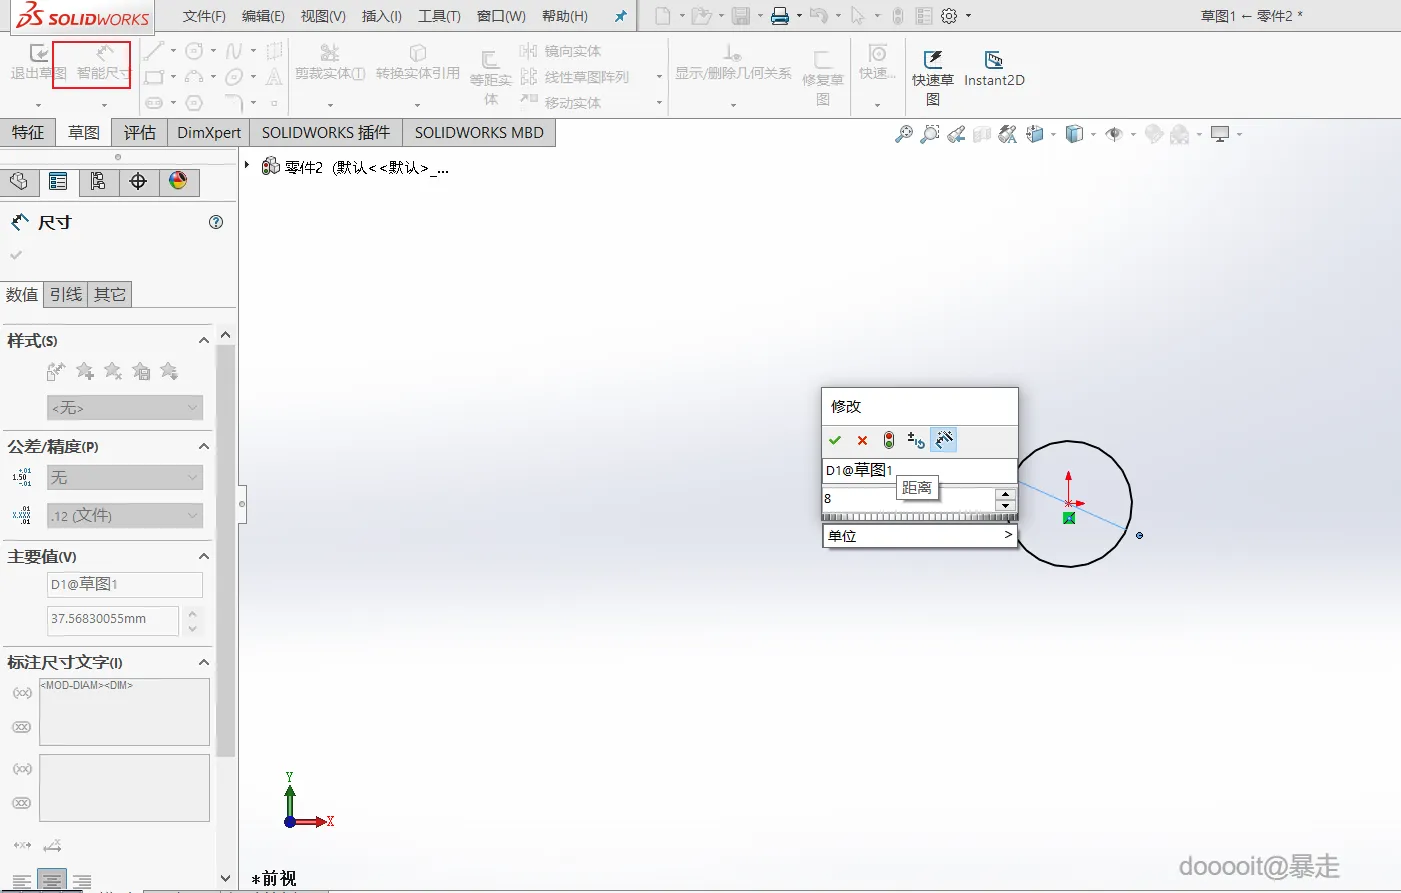The height and width of the screenshot is (893, 1401).
Task: Open the dimension panel help icon
Action: [x=216, y=222]
